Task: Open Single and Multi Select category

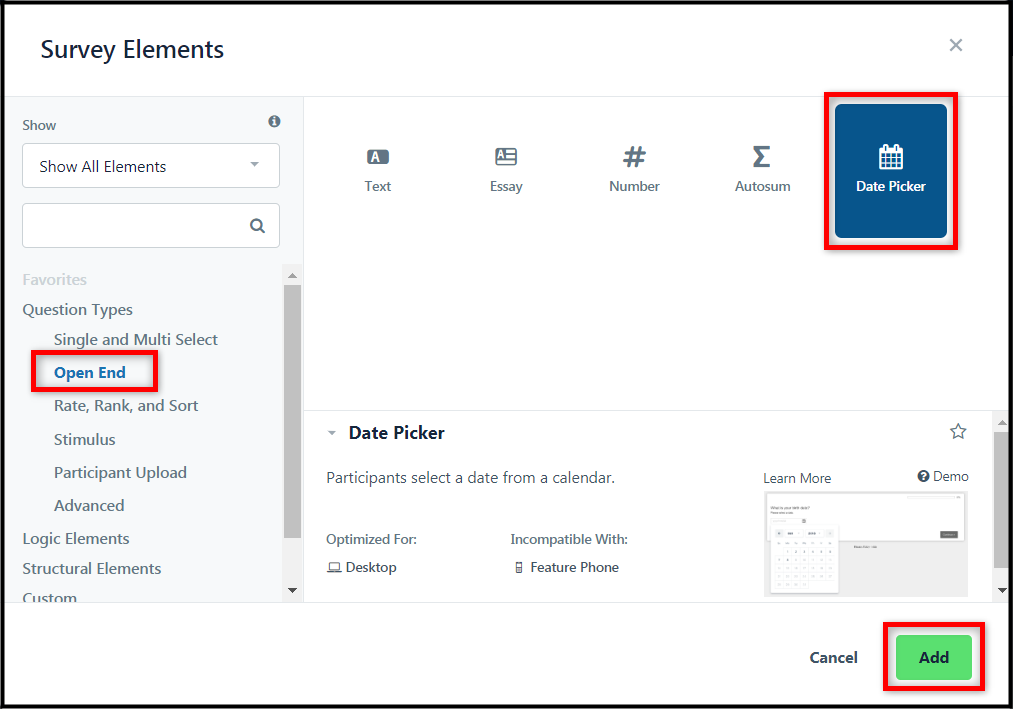Action: (x=136, y=339)
